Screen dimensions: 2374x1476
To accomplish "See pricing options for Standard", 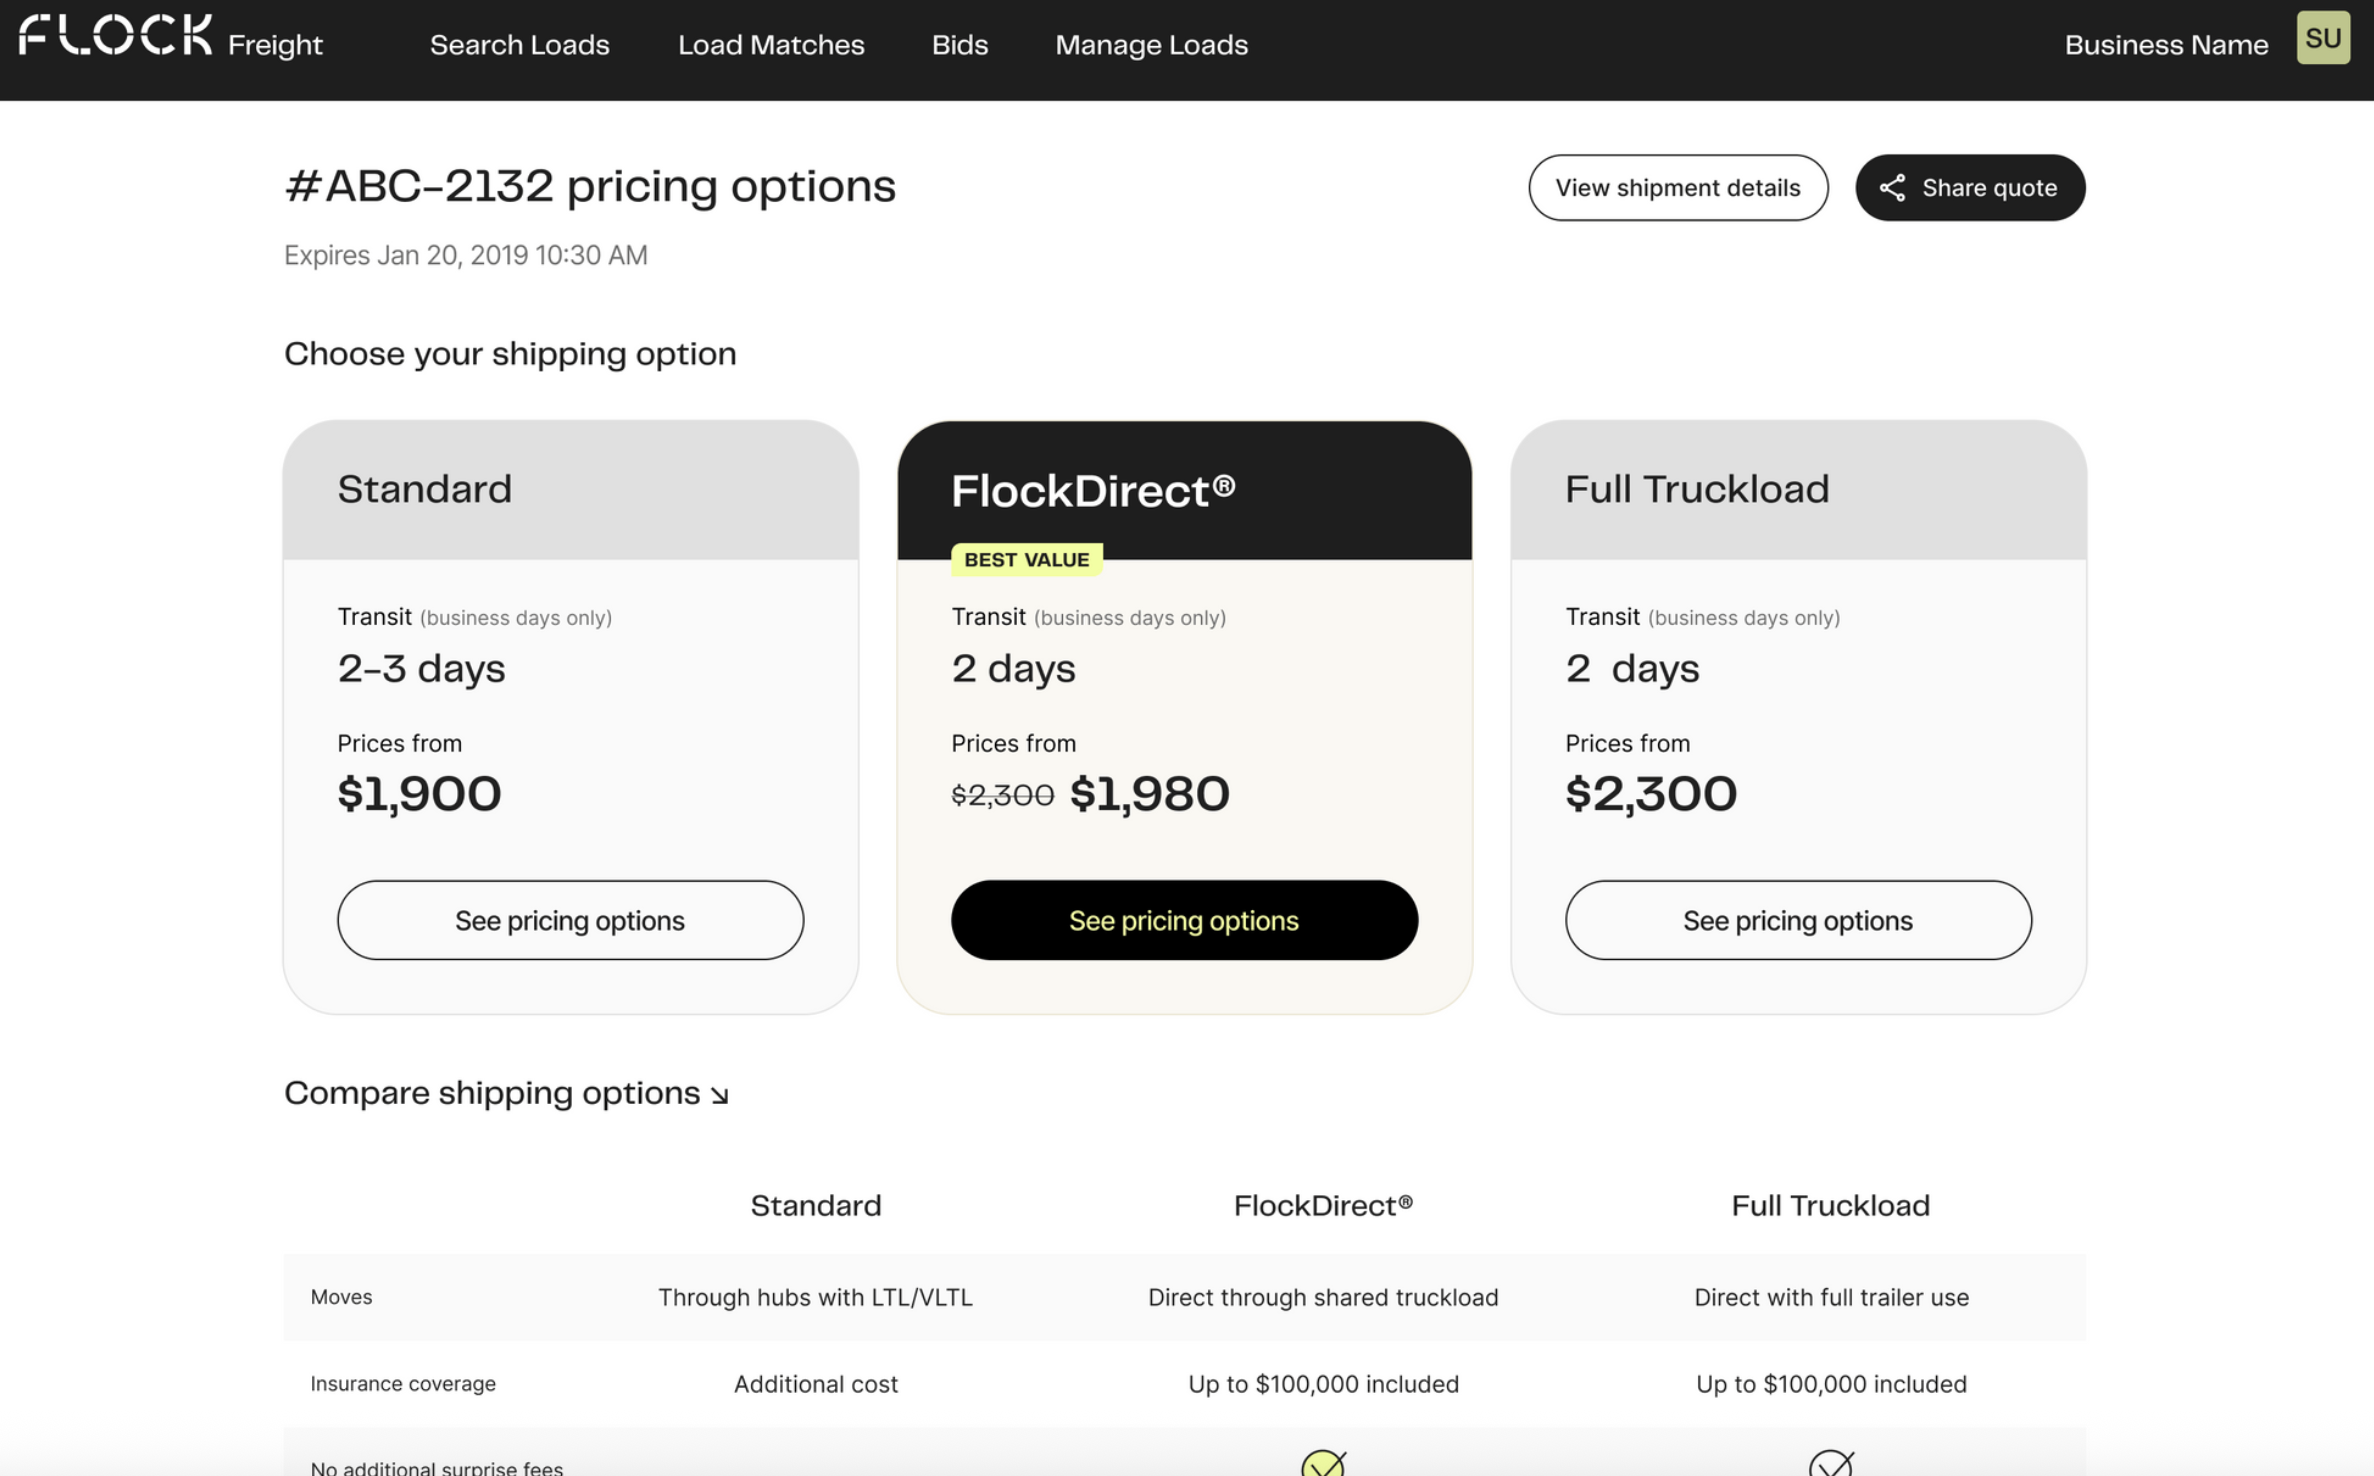I will tap(570, 920).
